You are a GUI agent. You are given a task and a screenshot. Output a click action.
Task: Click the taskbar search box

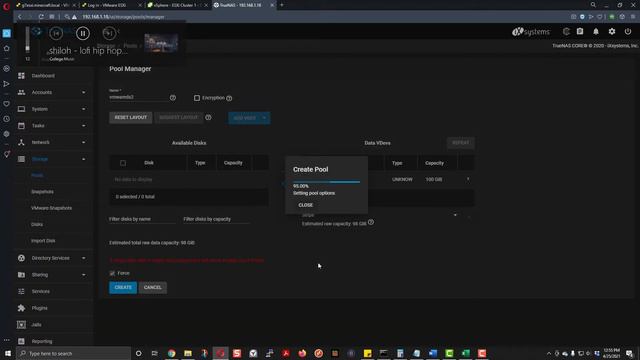click(x=73, y=353)
